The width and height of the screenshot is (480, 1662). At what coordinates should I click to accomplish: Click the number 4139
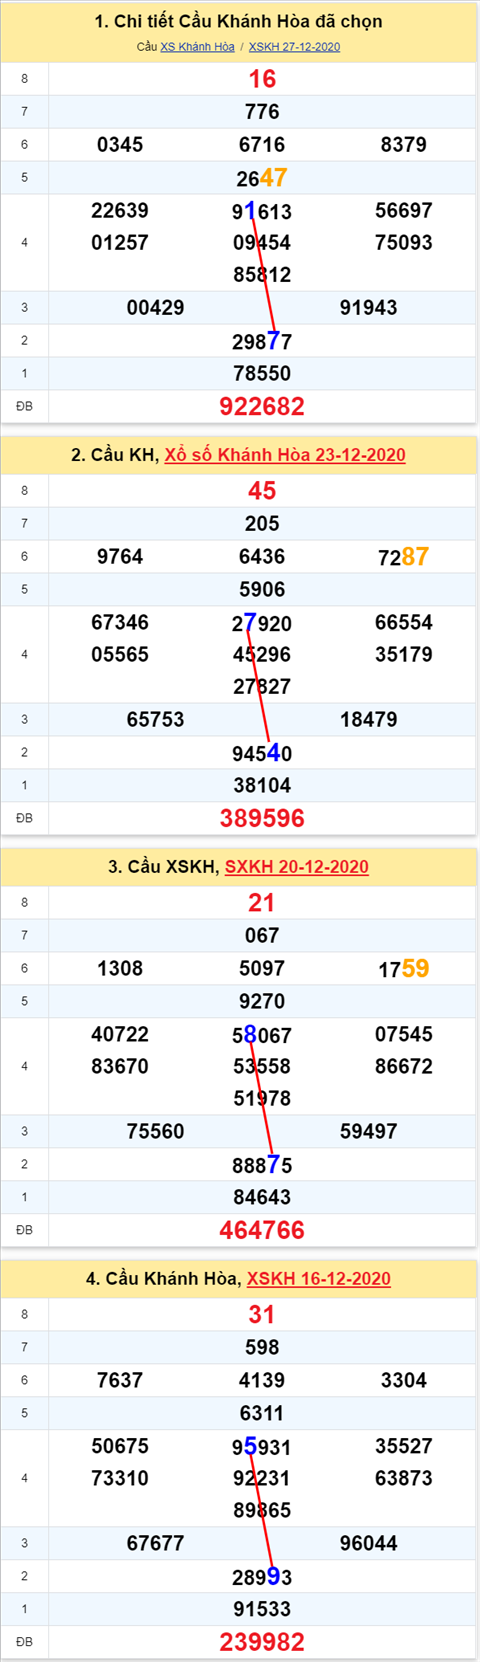coord(262,1381)
